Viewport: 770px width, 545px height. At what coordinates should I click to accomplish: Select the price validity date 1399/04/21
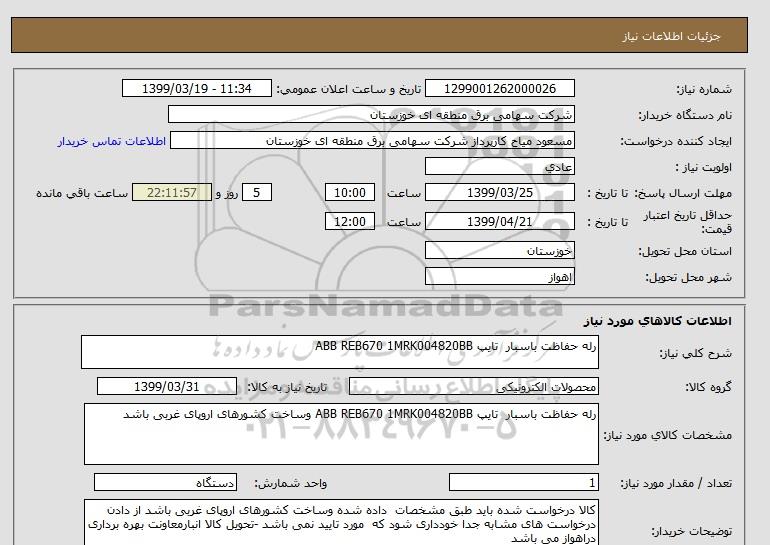click(x=500, y=221)
